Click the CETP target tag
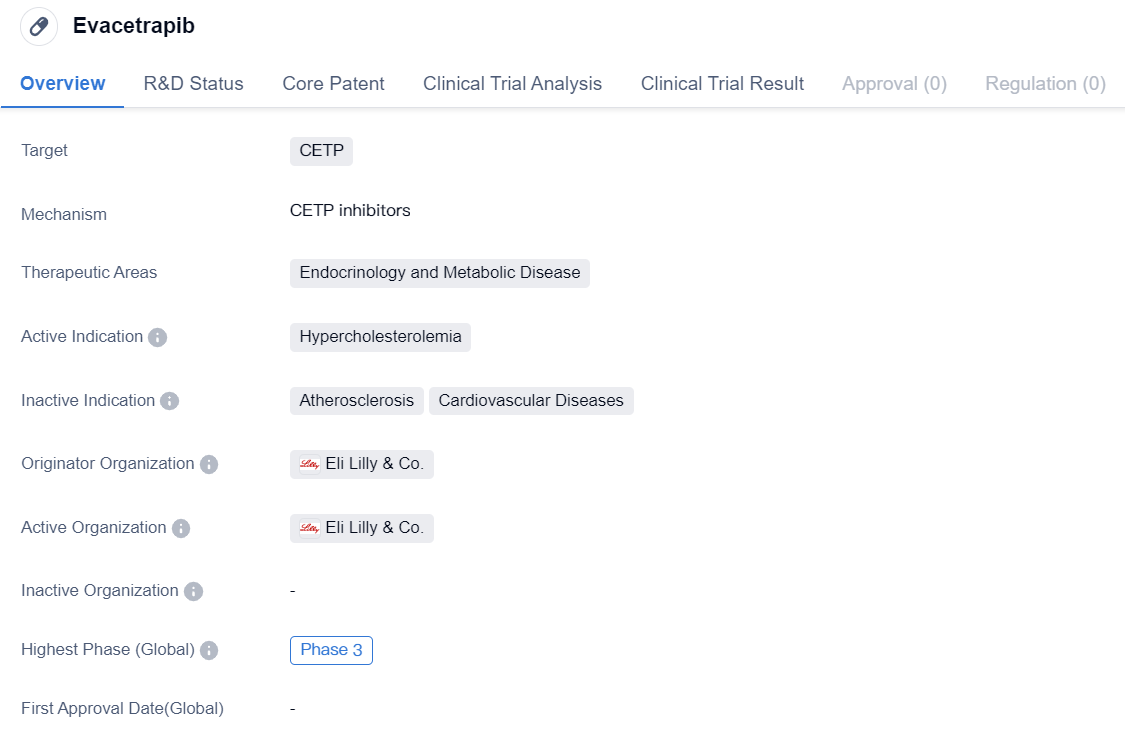The image size is (1125, 738). pos(321,151)
